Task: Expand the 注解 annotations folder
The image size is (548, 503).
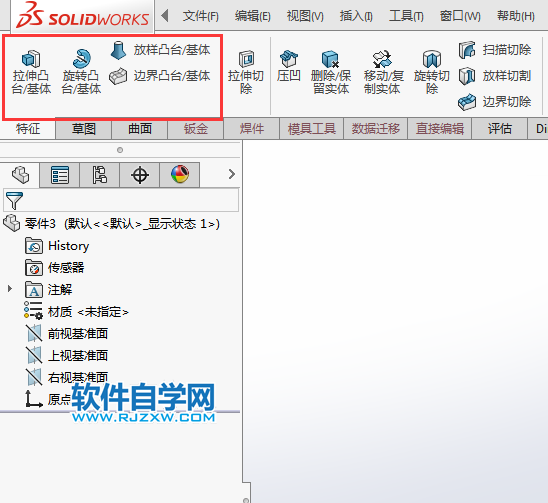Action: click(x=10, y=289)
